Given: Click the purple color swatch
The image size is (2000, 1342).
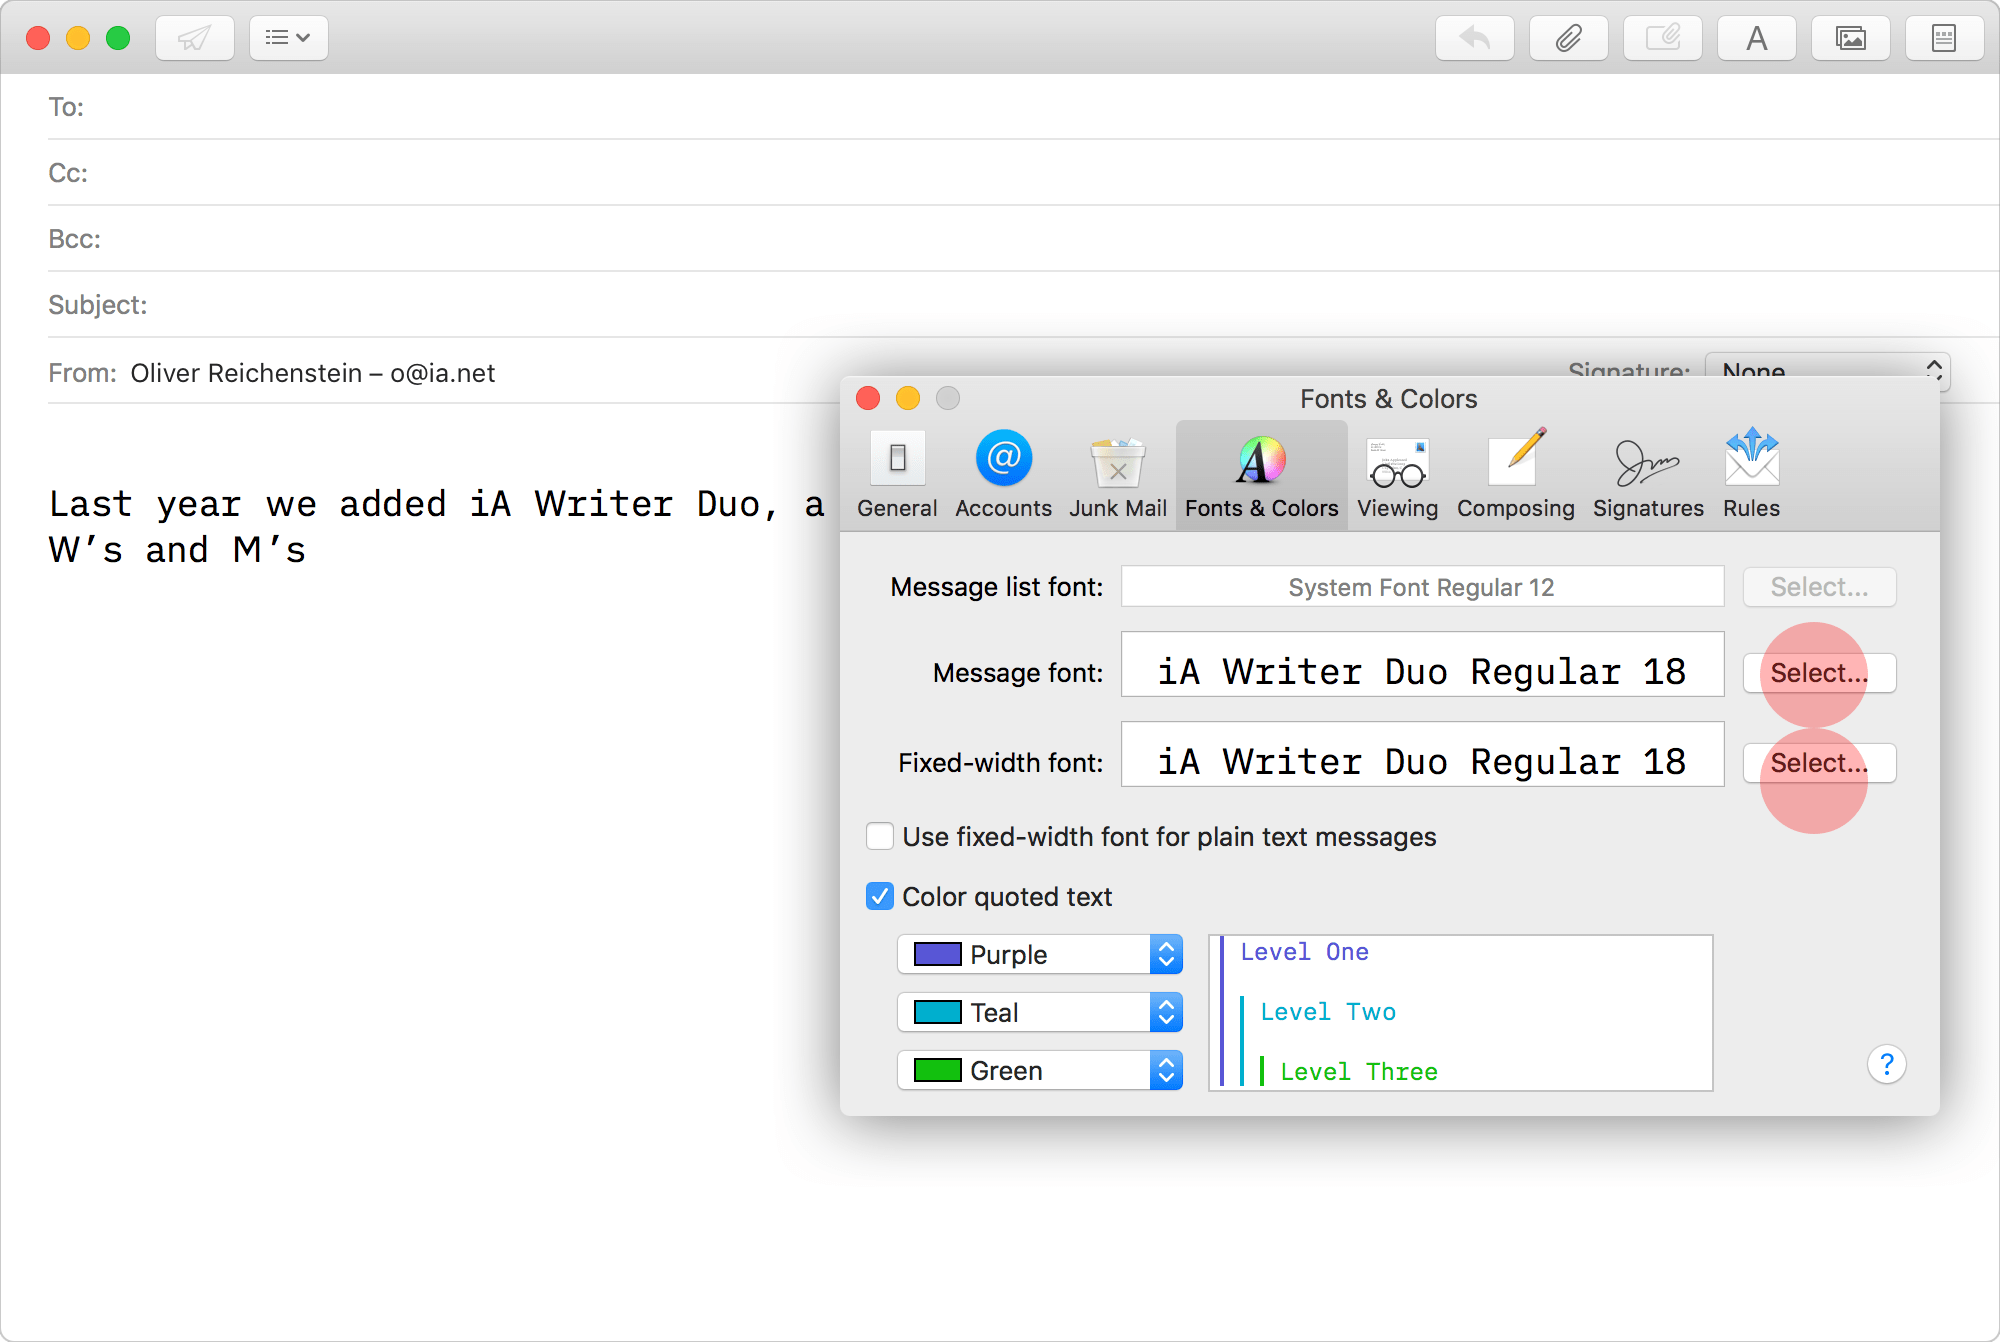Looking at the screenshot, I should point(937,954).
